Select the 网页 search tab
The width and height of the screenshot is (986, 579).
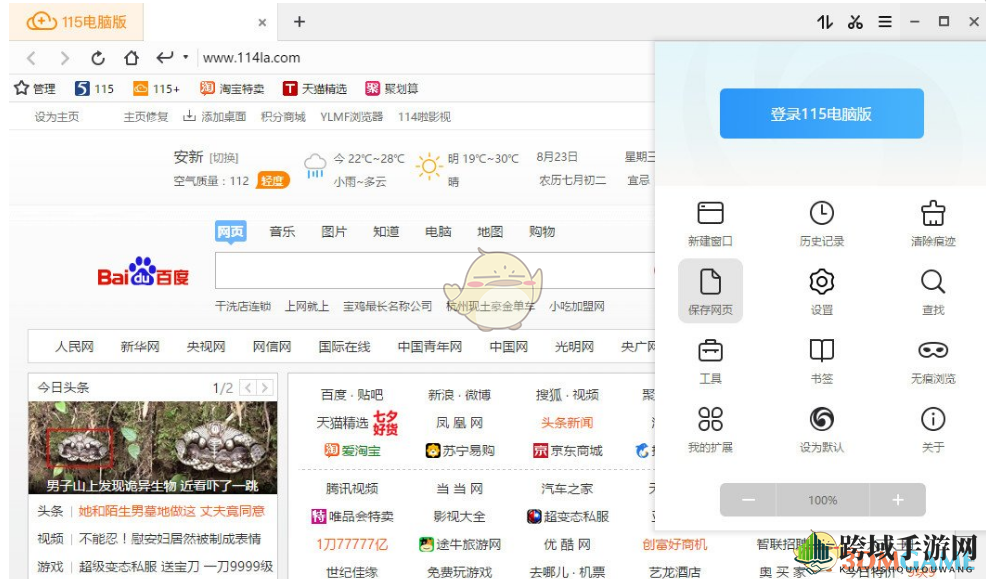(x=230, y=231)
